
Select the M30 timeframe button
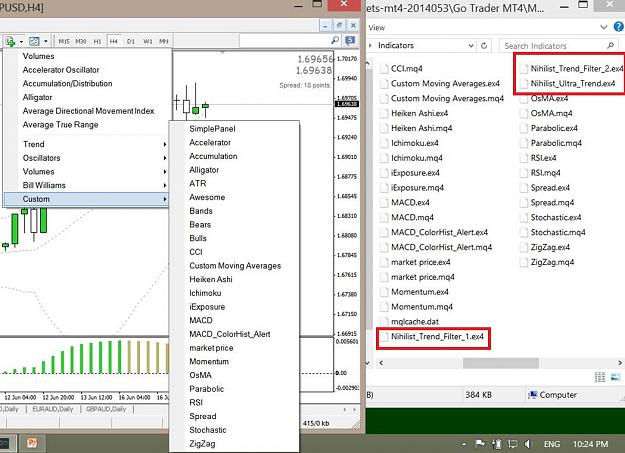click(x=81, y=41)
